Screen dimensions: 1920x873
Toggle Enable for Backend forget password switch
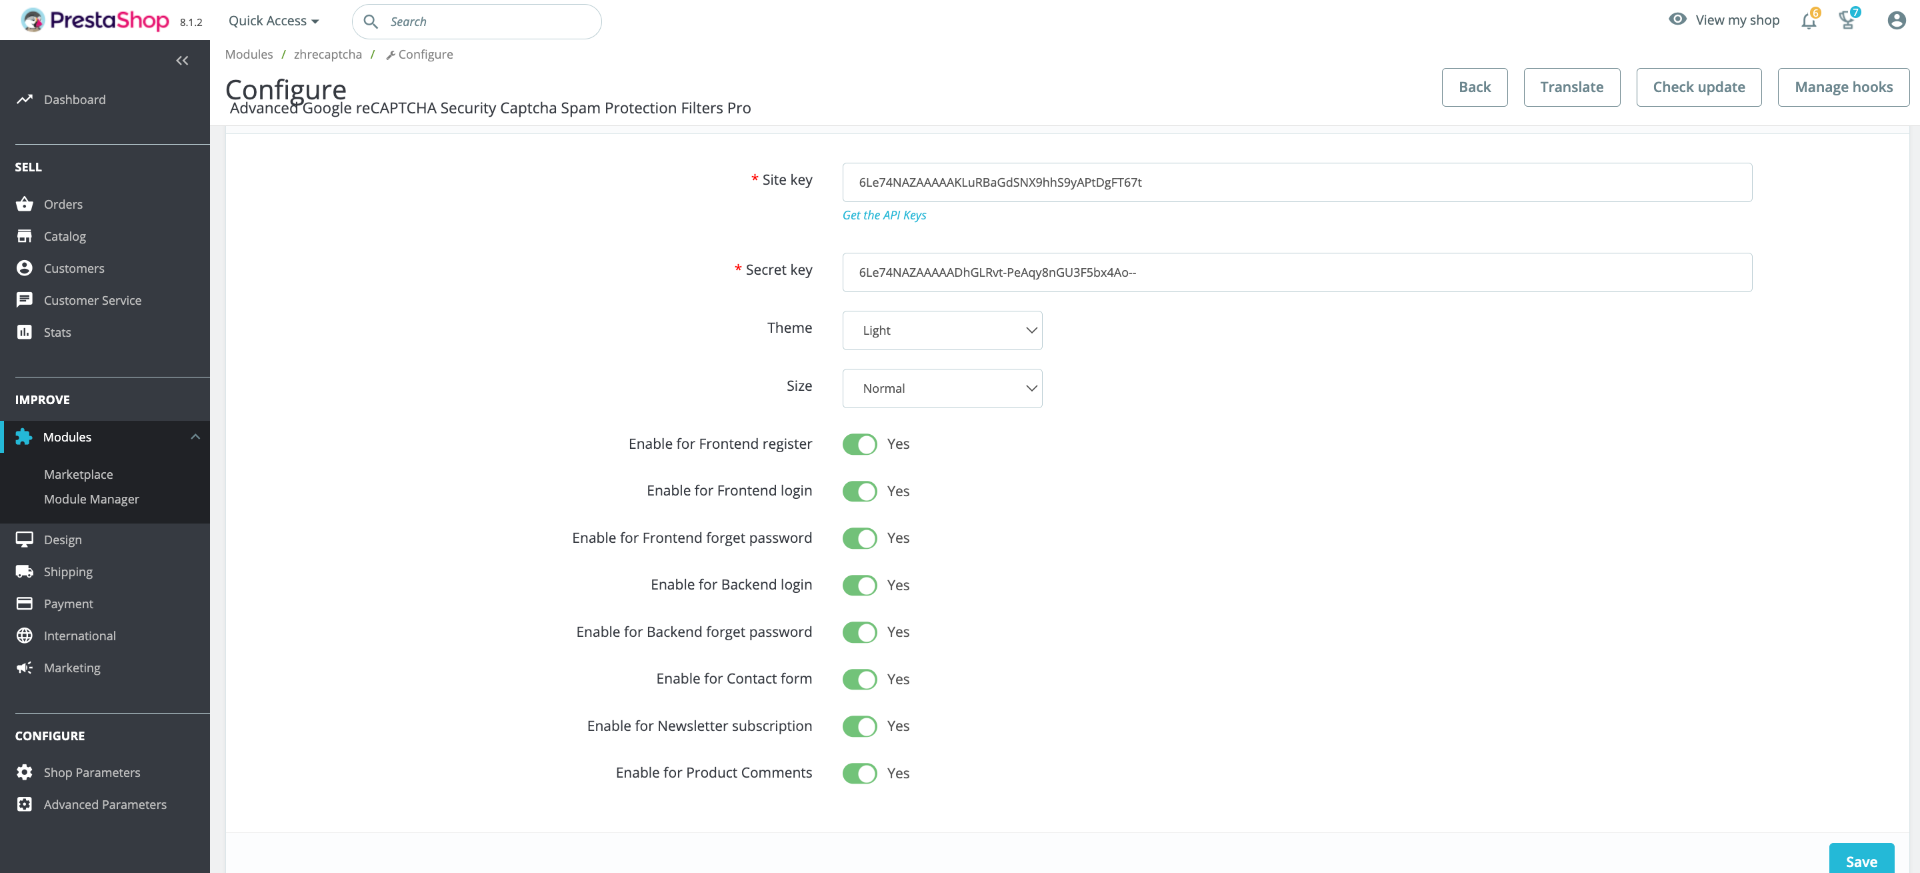point(860,632)
